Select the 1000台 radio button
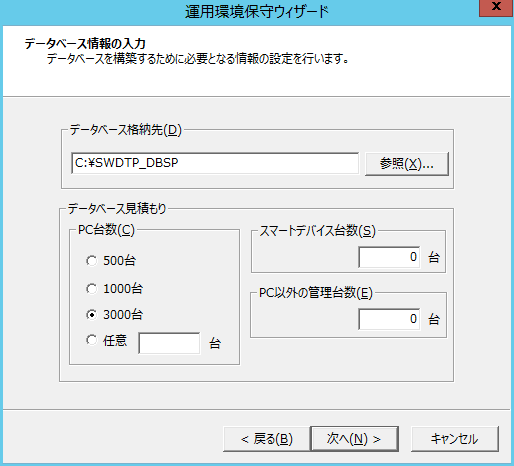Image resolution: width=514 pixels, height=466 pixels. (91, 288)
